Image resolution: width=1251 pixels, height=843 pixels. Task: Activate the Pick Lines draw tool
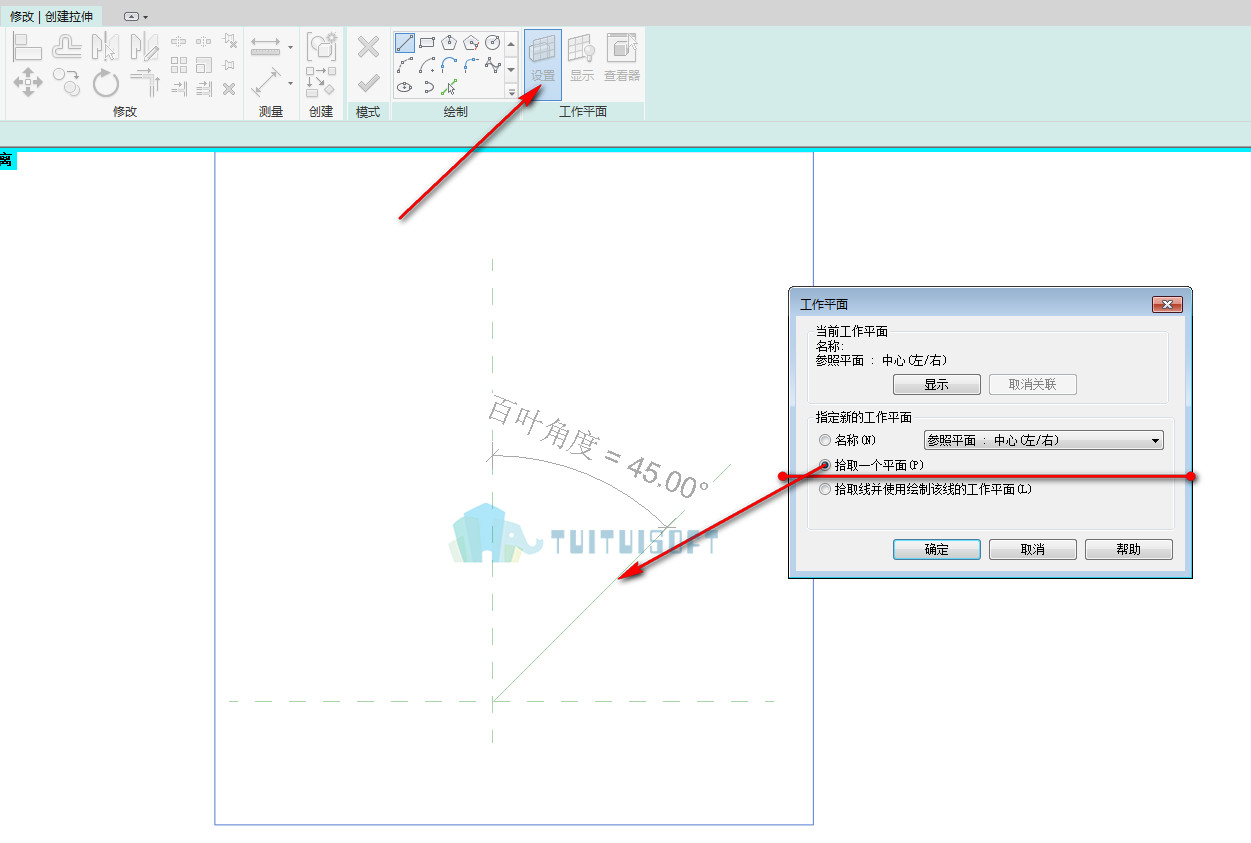pyautogui.click(x=449, y=87)
